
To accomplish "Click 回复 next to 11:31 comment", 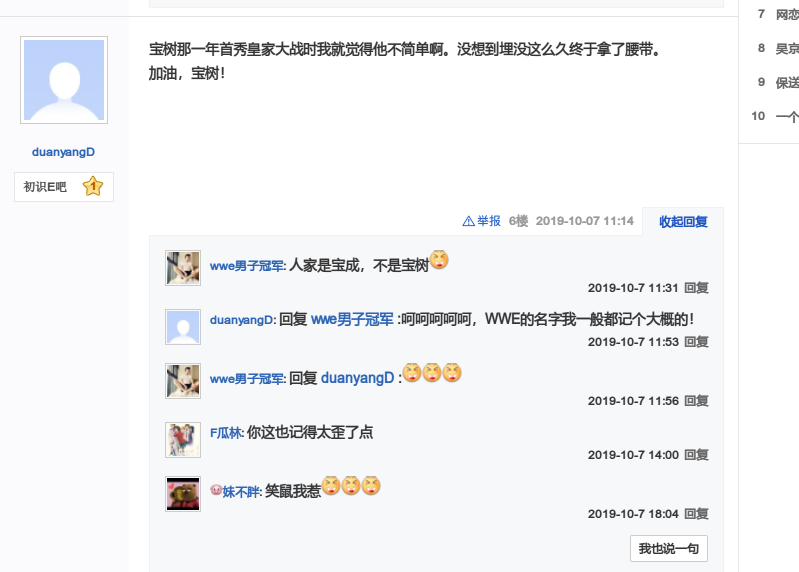I will [696, 288].
